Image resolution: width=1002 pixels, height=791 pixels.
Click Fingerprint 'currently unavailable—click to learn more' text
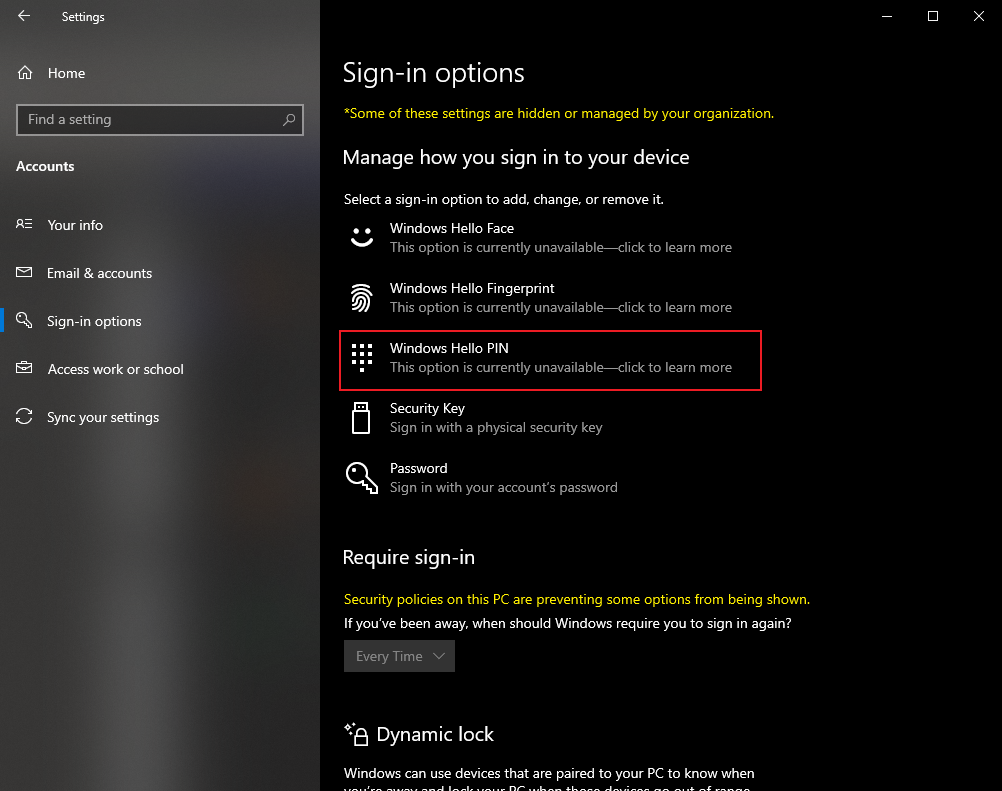point(561,307)
